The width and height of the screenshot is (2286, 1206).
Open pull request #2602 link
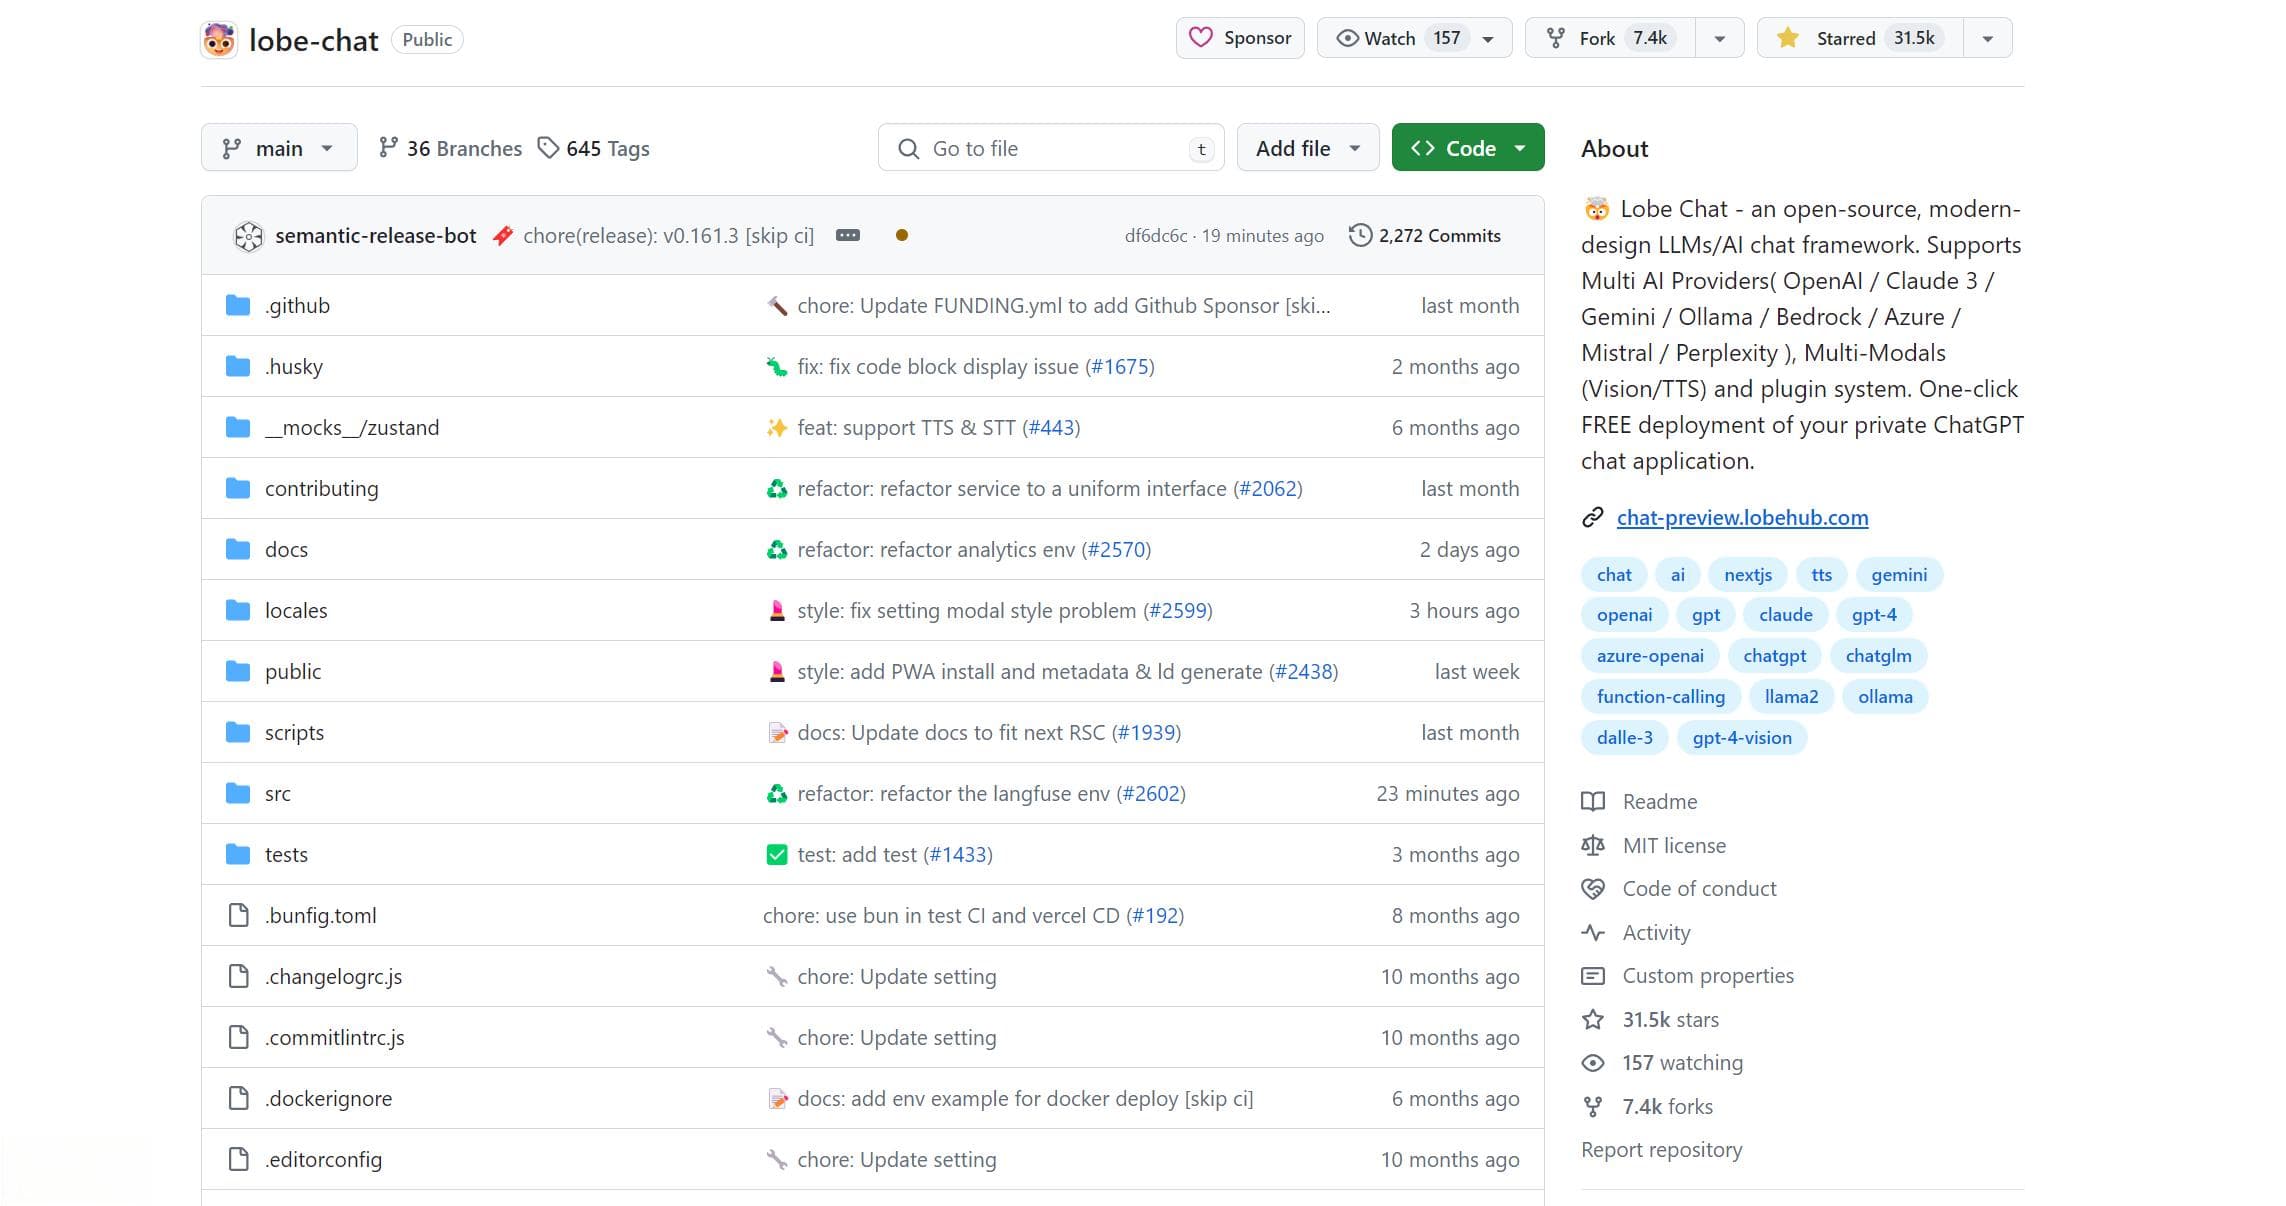[x=1151, y=793]
